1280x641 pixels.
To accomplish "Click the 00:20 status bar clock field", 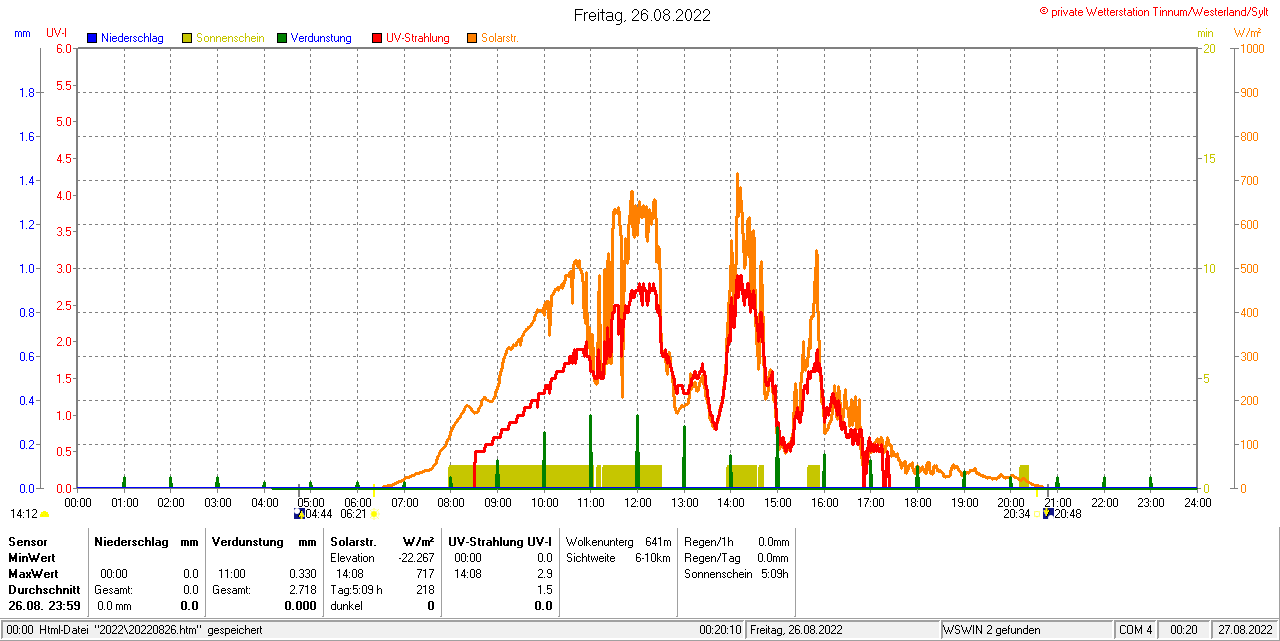I will tap(1184, 630).
